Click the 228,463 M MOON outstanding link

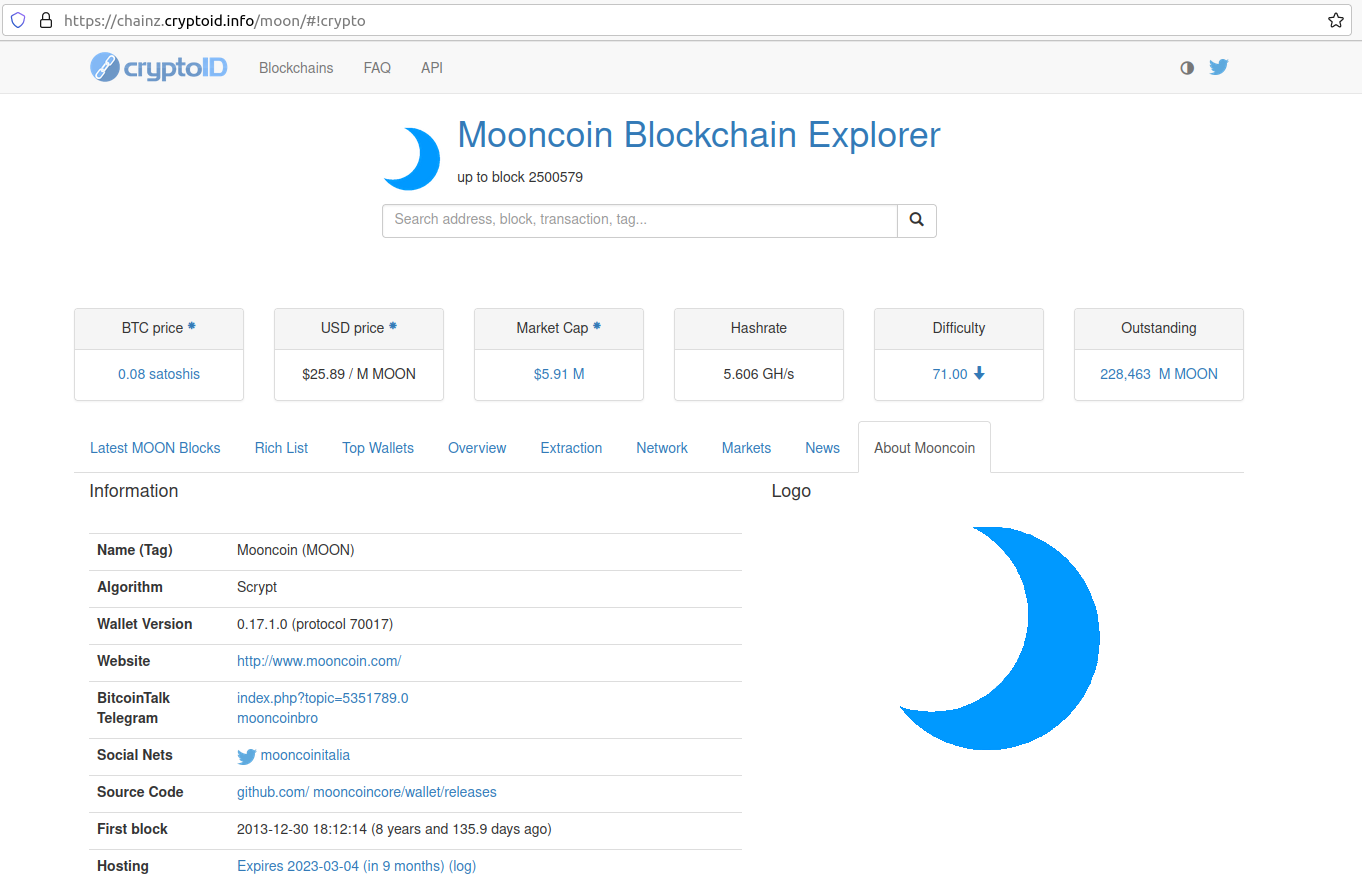point(1159,374)
